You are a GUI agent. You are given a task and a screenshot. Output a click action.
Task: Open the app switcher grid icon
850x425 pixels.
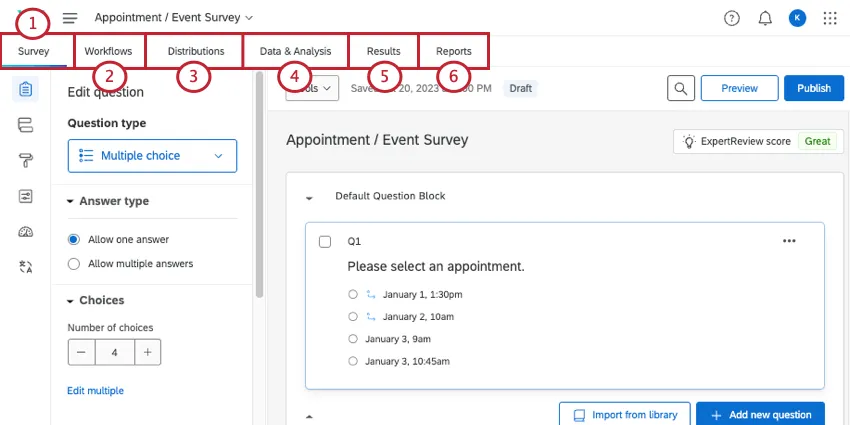[x=830, y=18]
